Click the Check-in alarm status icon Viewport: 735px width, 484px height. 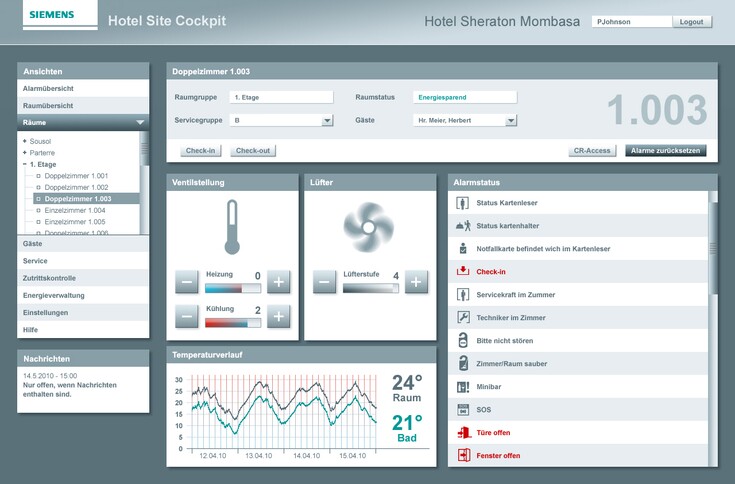[463, 271]
